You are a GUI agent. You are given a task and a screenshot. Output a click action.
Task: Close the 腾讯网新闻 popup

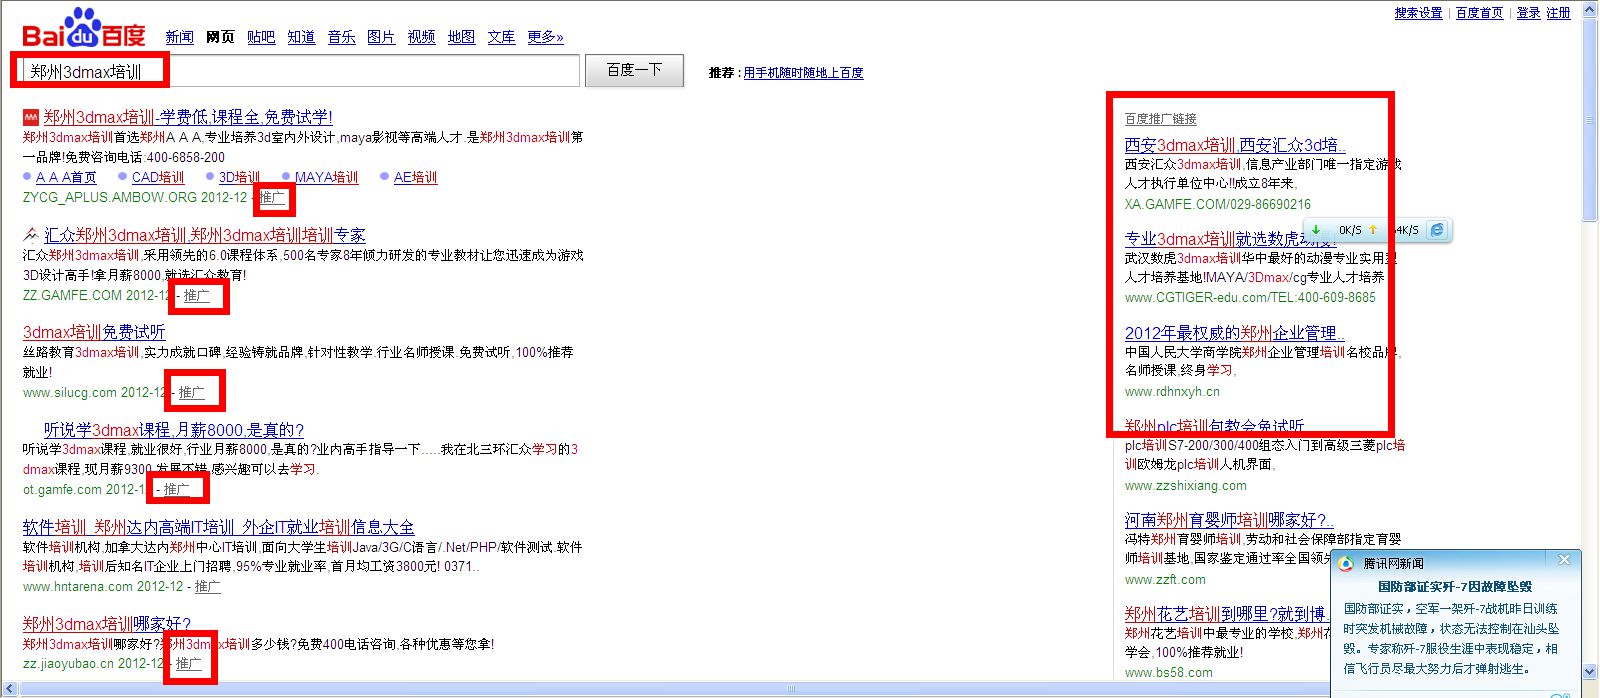click(x=1564, y=560)
